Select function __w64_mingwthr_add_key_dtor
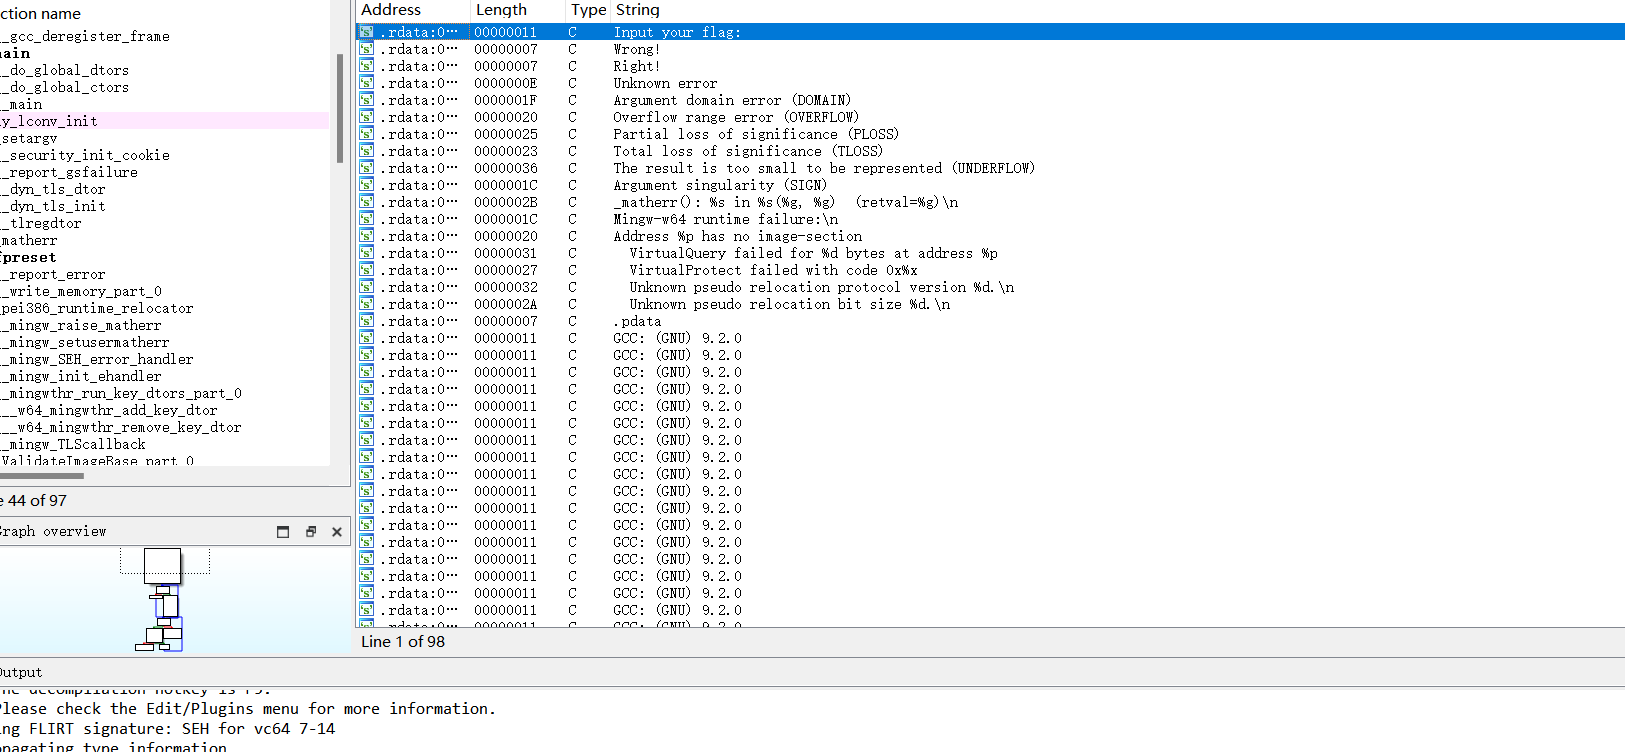The height and width of the screenshot is (752, 1625). coord(109,410)
